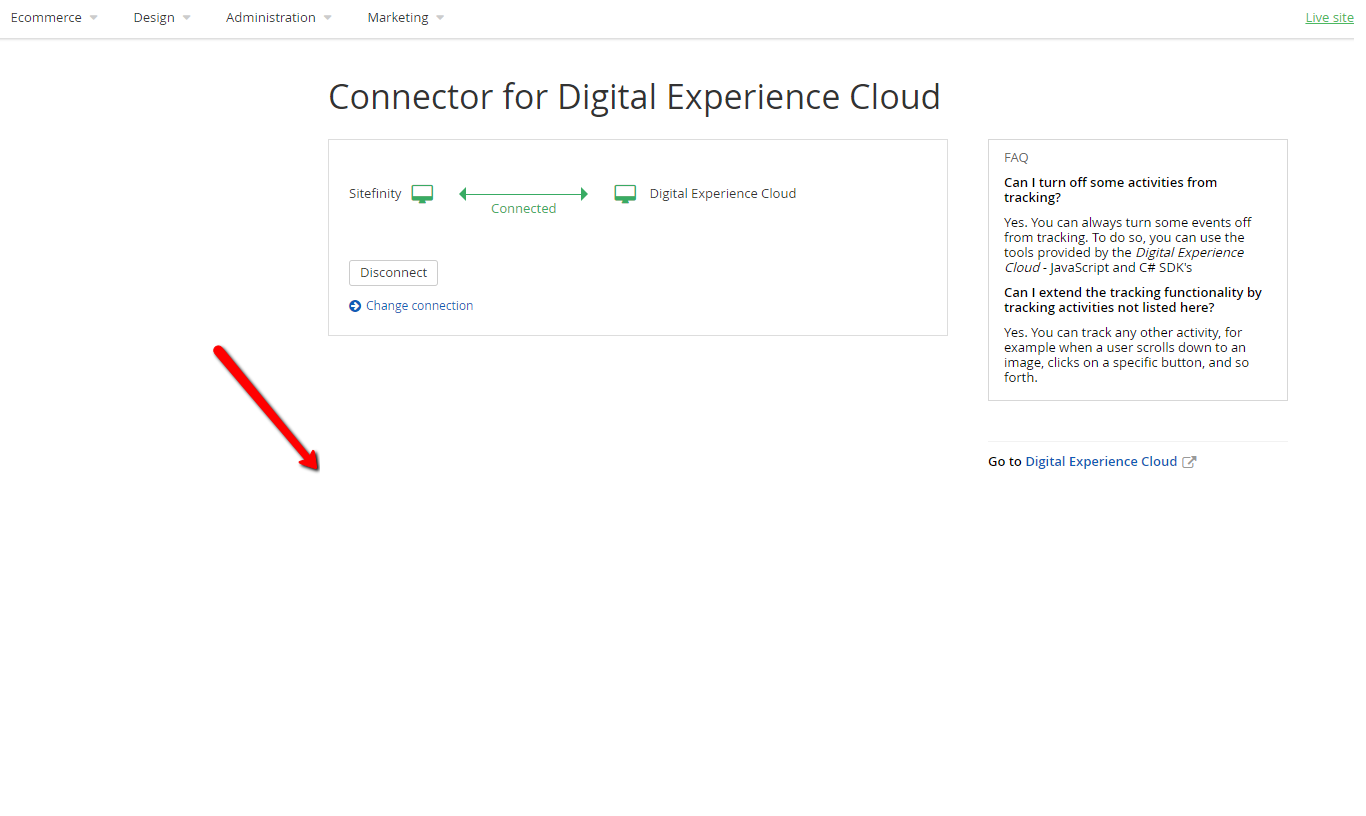Click the arrow icon beside Change connection

click(355, 306)
